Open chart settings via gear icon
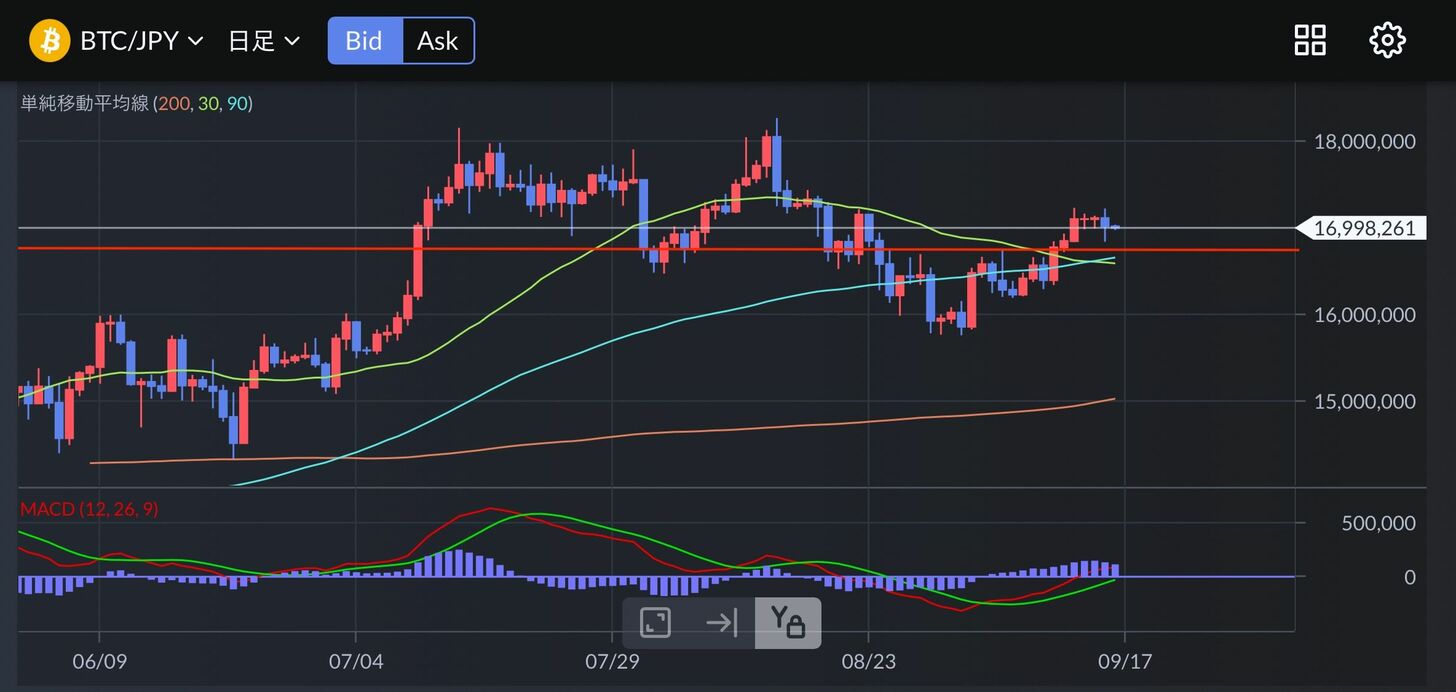Image resolution: width=1456 pixels, height=692 pixels. 1387,41
